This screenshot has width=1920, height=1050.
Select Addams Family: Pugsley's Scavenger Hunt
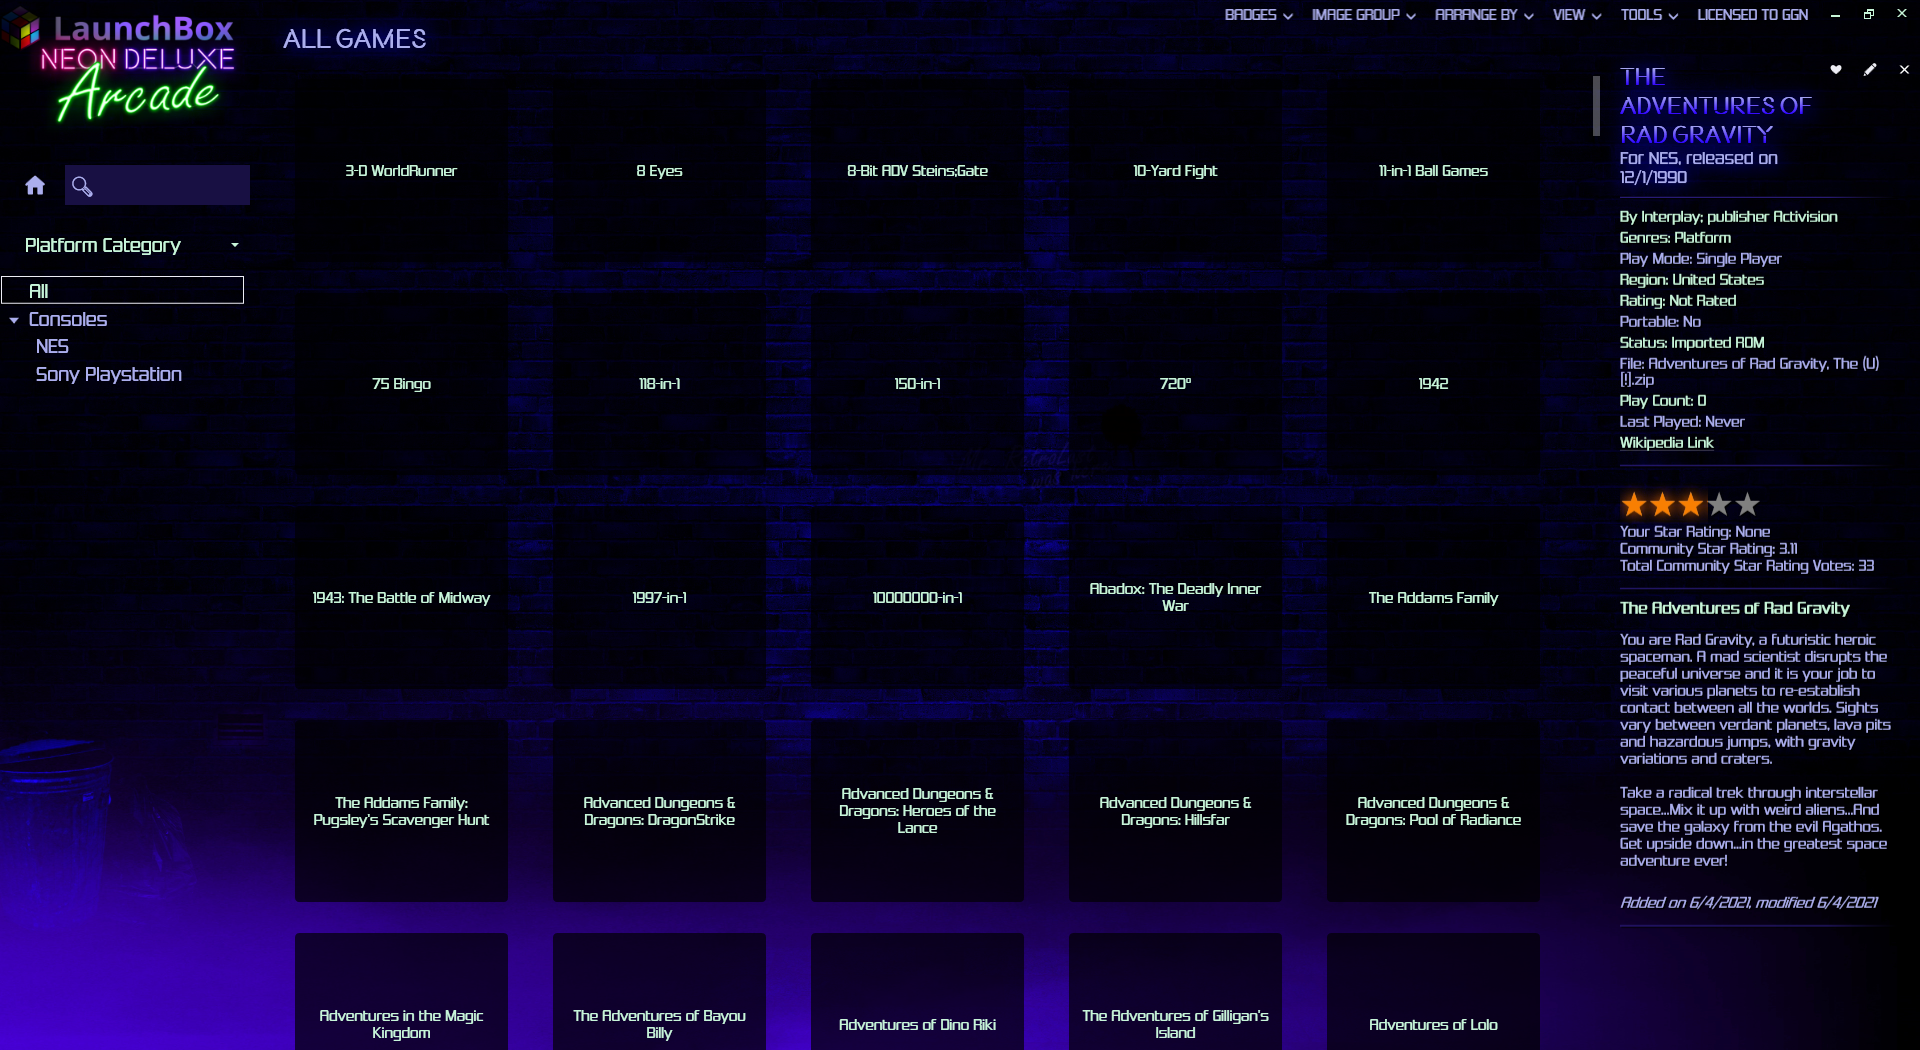tap(401, 811)
